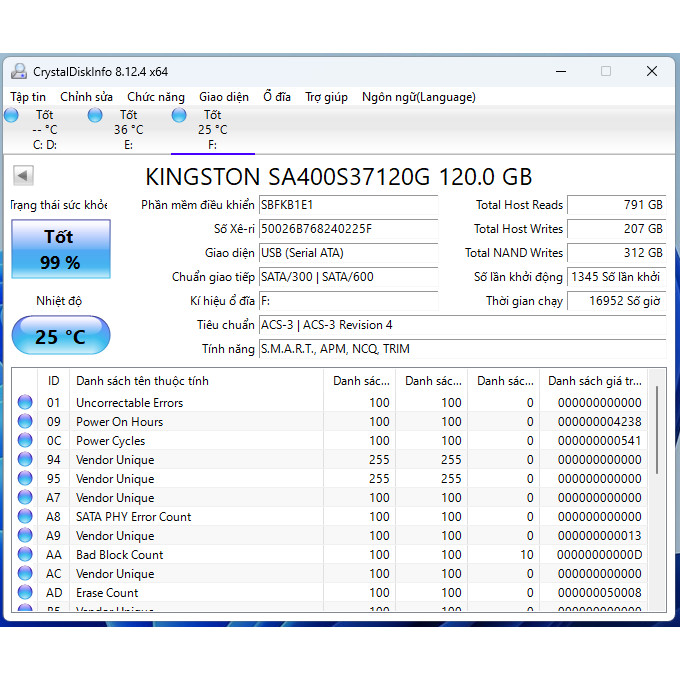Viewport: 680px width, 680px height.
Task: Click the Bad Block Count attribute name
Action: (119, 555)
